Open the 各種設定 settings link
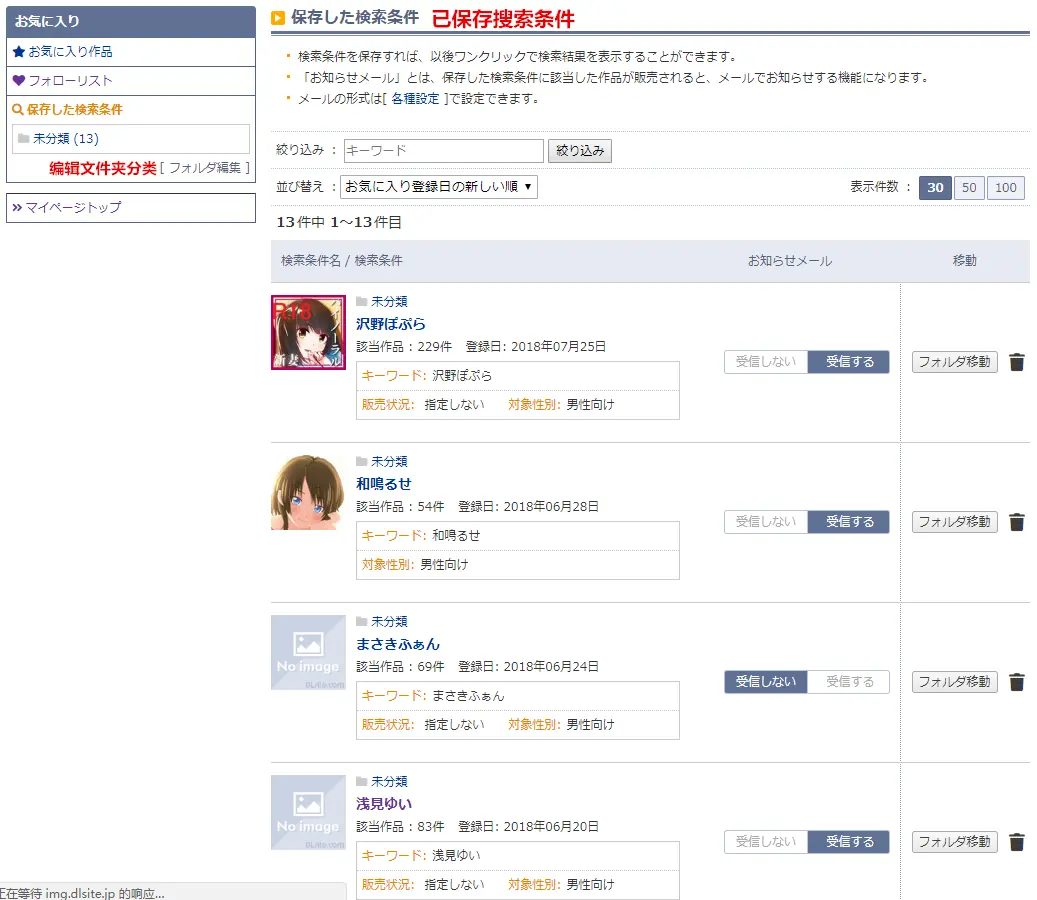The width and height of the screenshot is (1037, 900). click(415, 99)
